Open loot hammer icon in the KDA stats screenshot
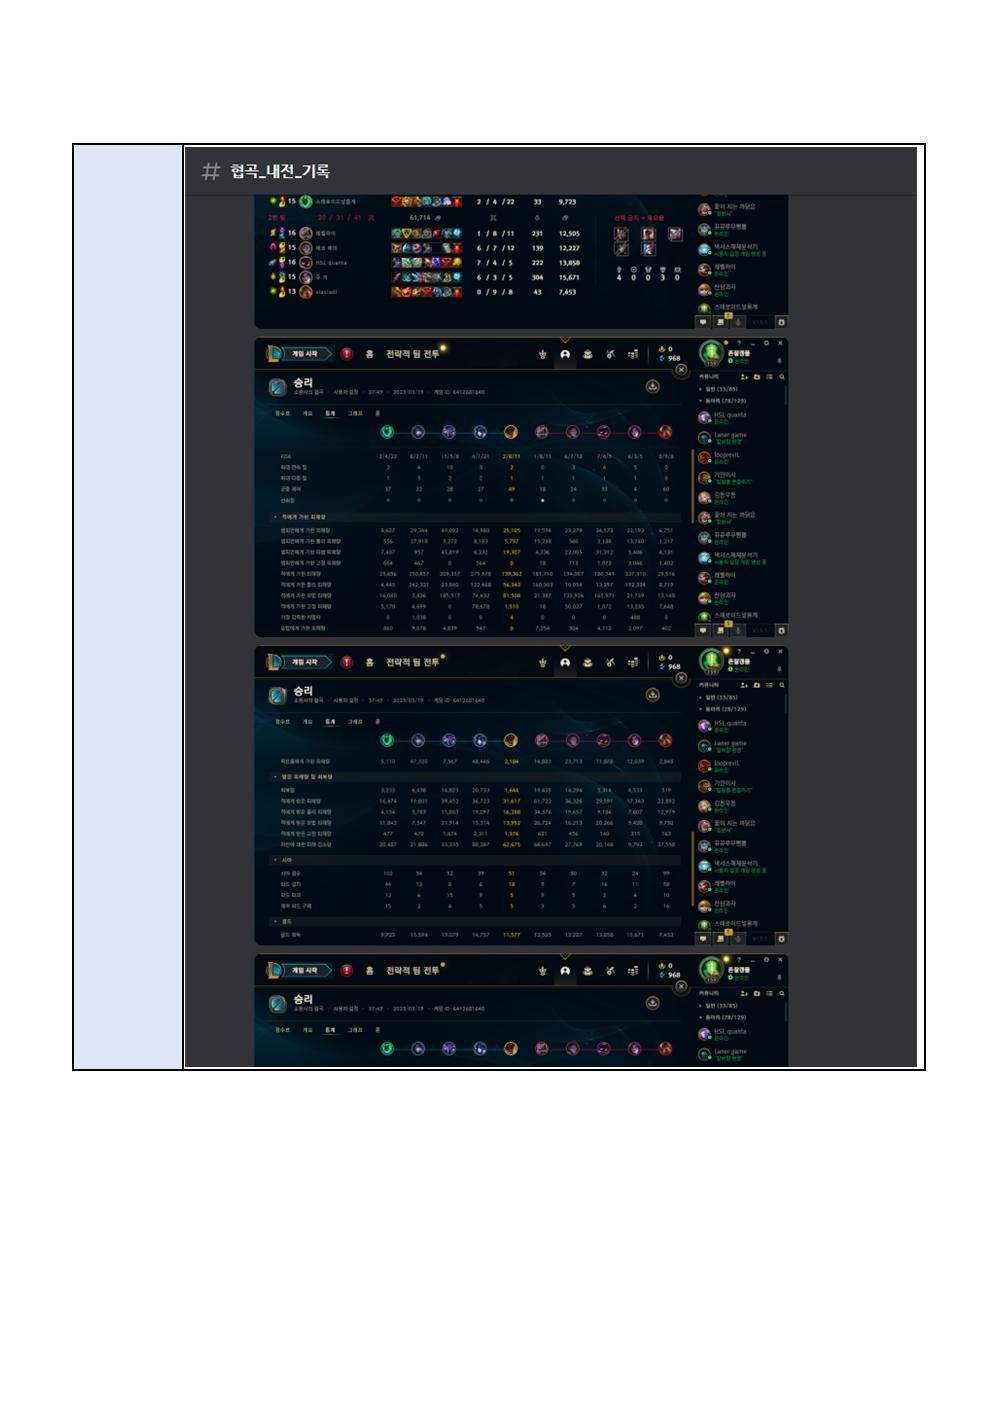The image size is (992, 1403). [x=609, y=354]
